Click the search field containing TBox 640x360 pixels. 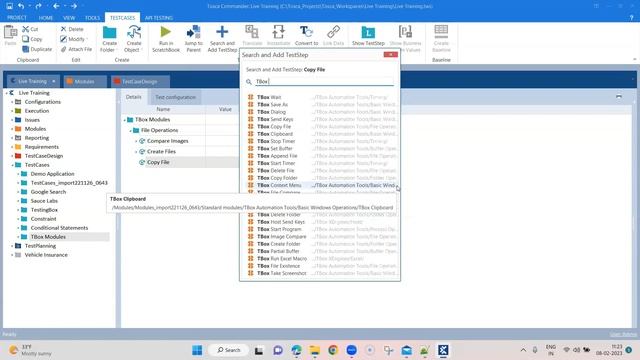point(324,82)
